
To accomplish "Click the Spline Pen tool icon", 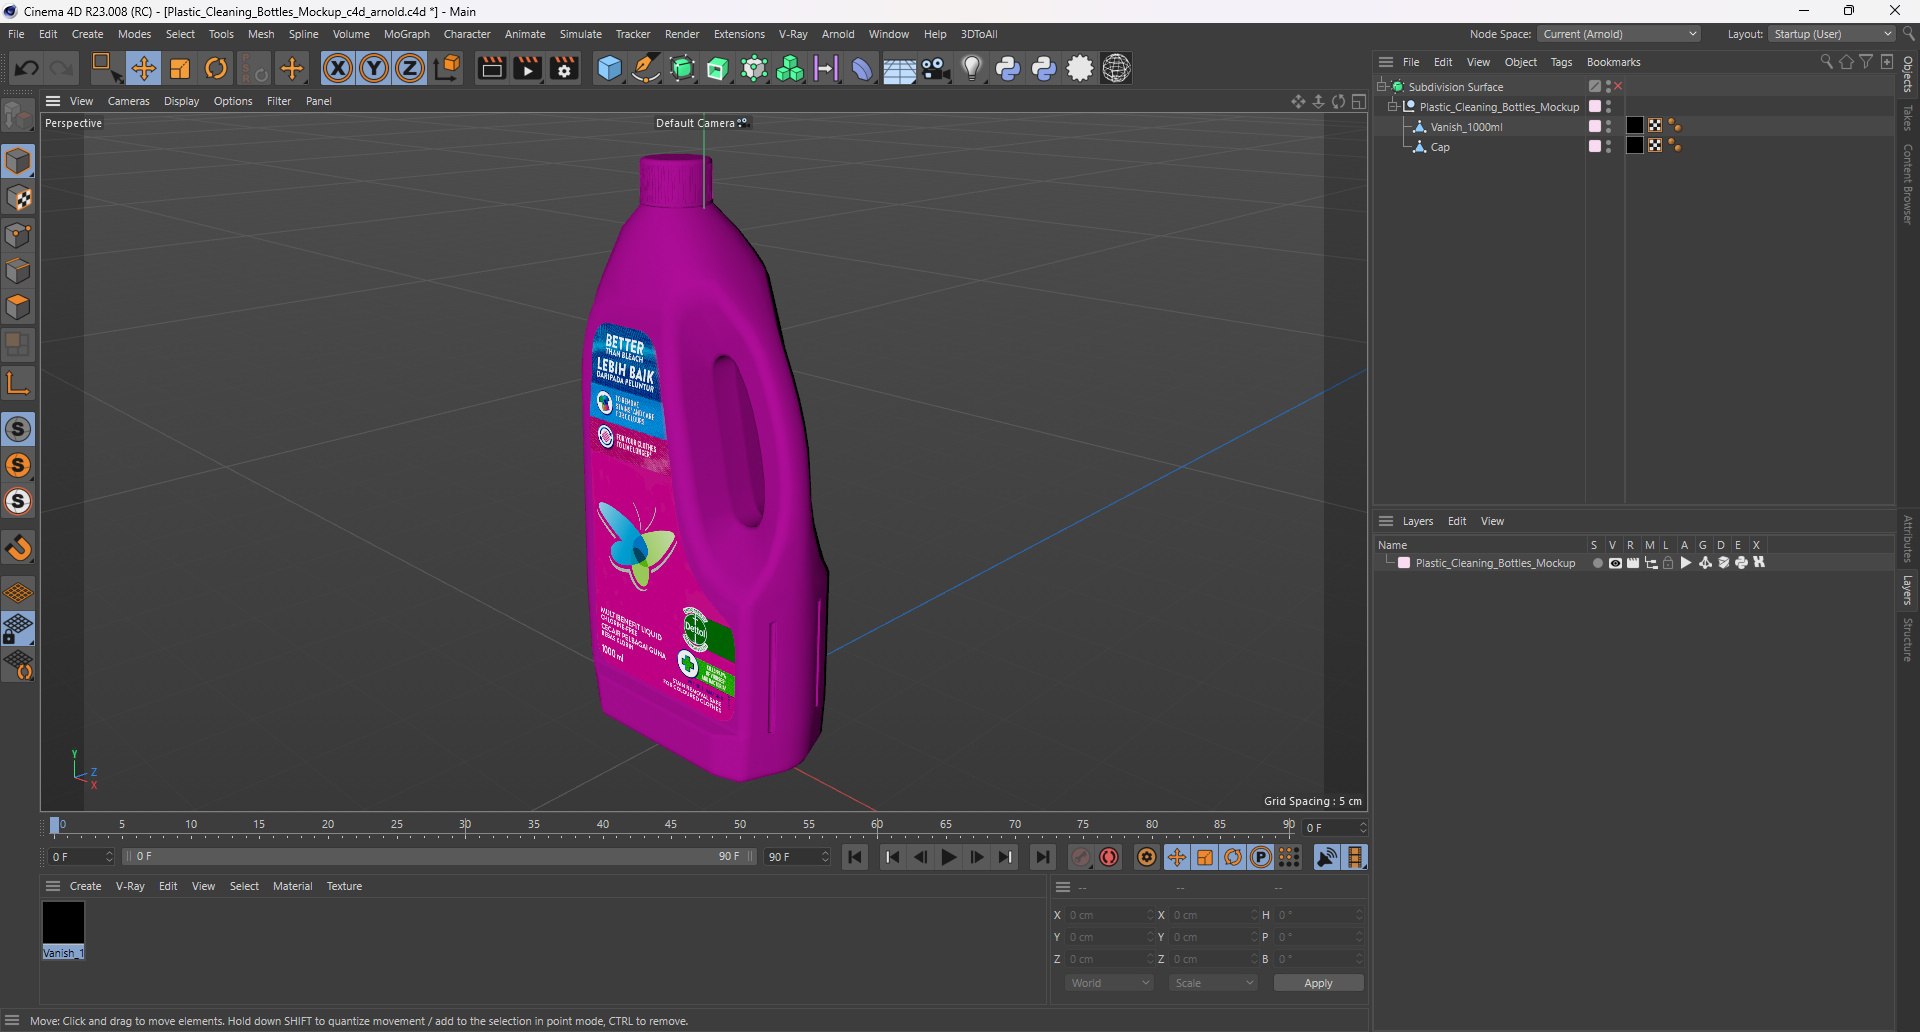I will click(x=646, y=68).
